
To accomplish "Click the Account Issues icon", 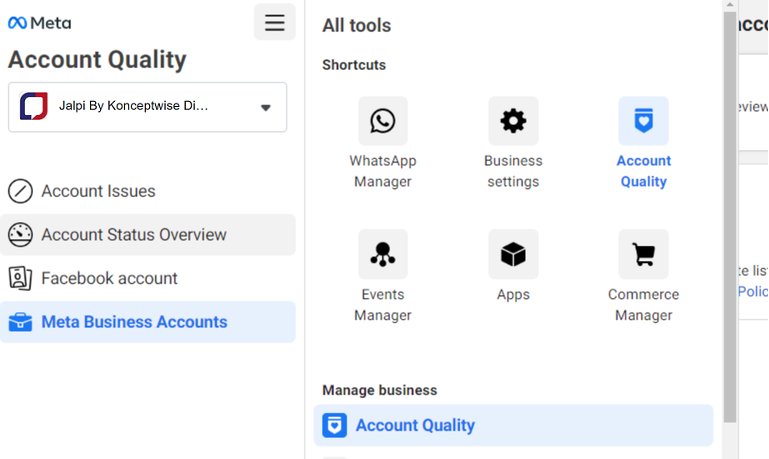I will 20,191.
